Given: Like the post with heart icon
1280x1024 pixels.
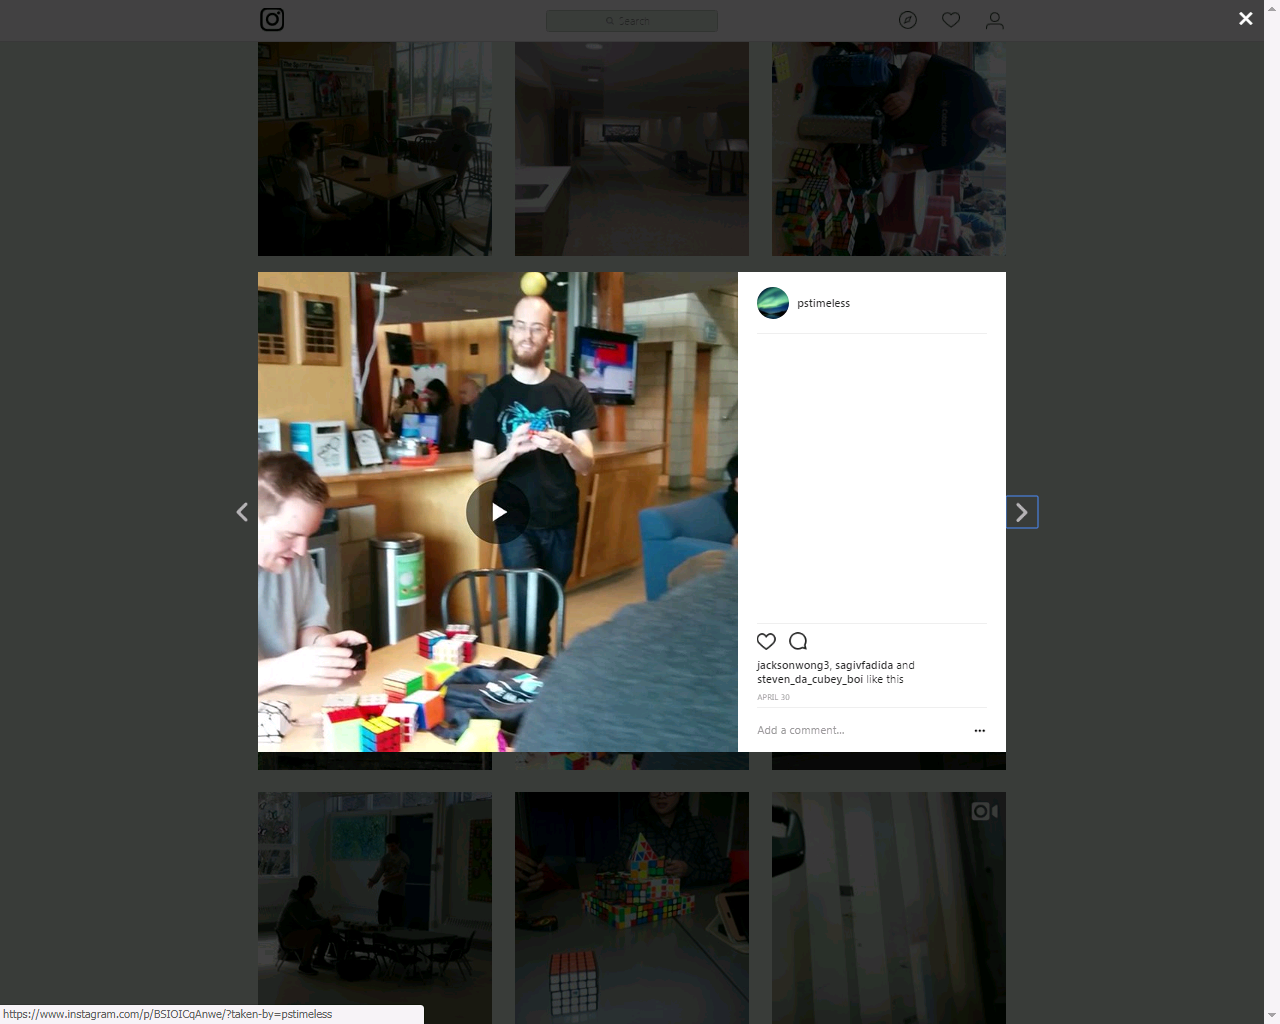Looking at the screenshot, I should pos(767,641).
